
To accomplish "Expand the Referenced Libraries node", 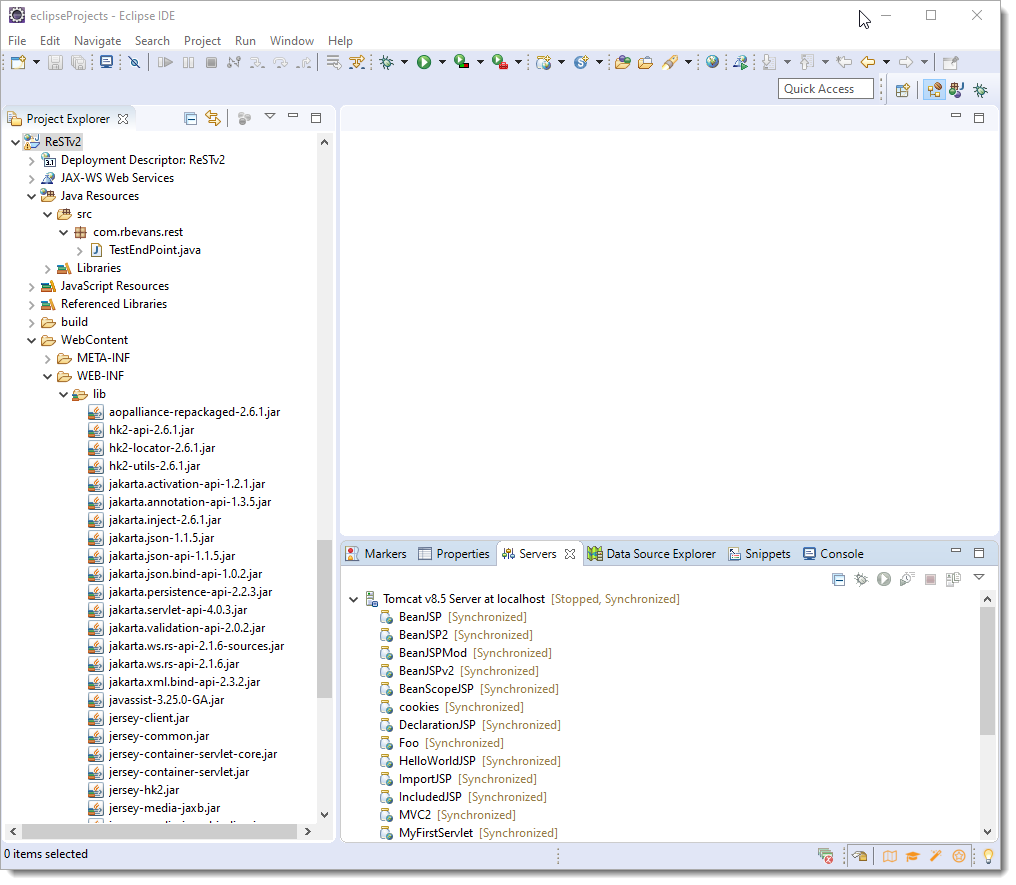I will (x=31, y=305).
